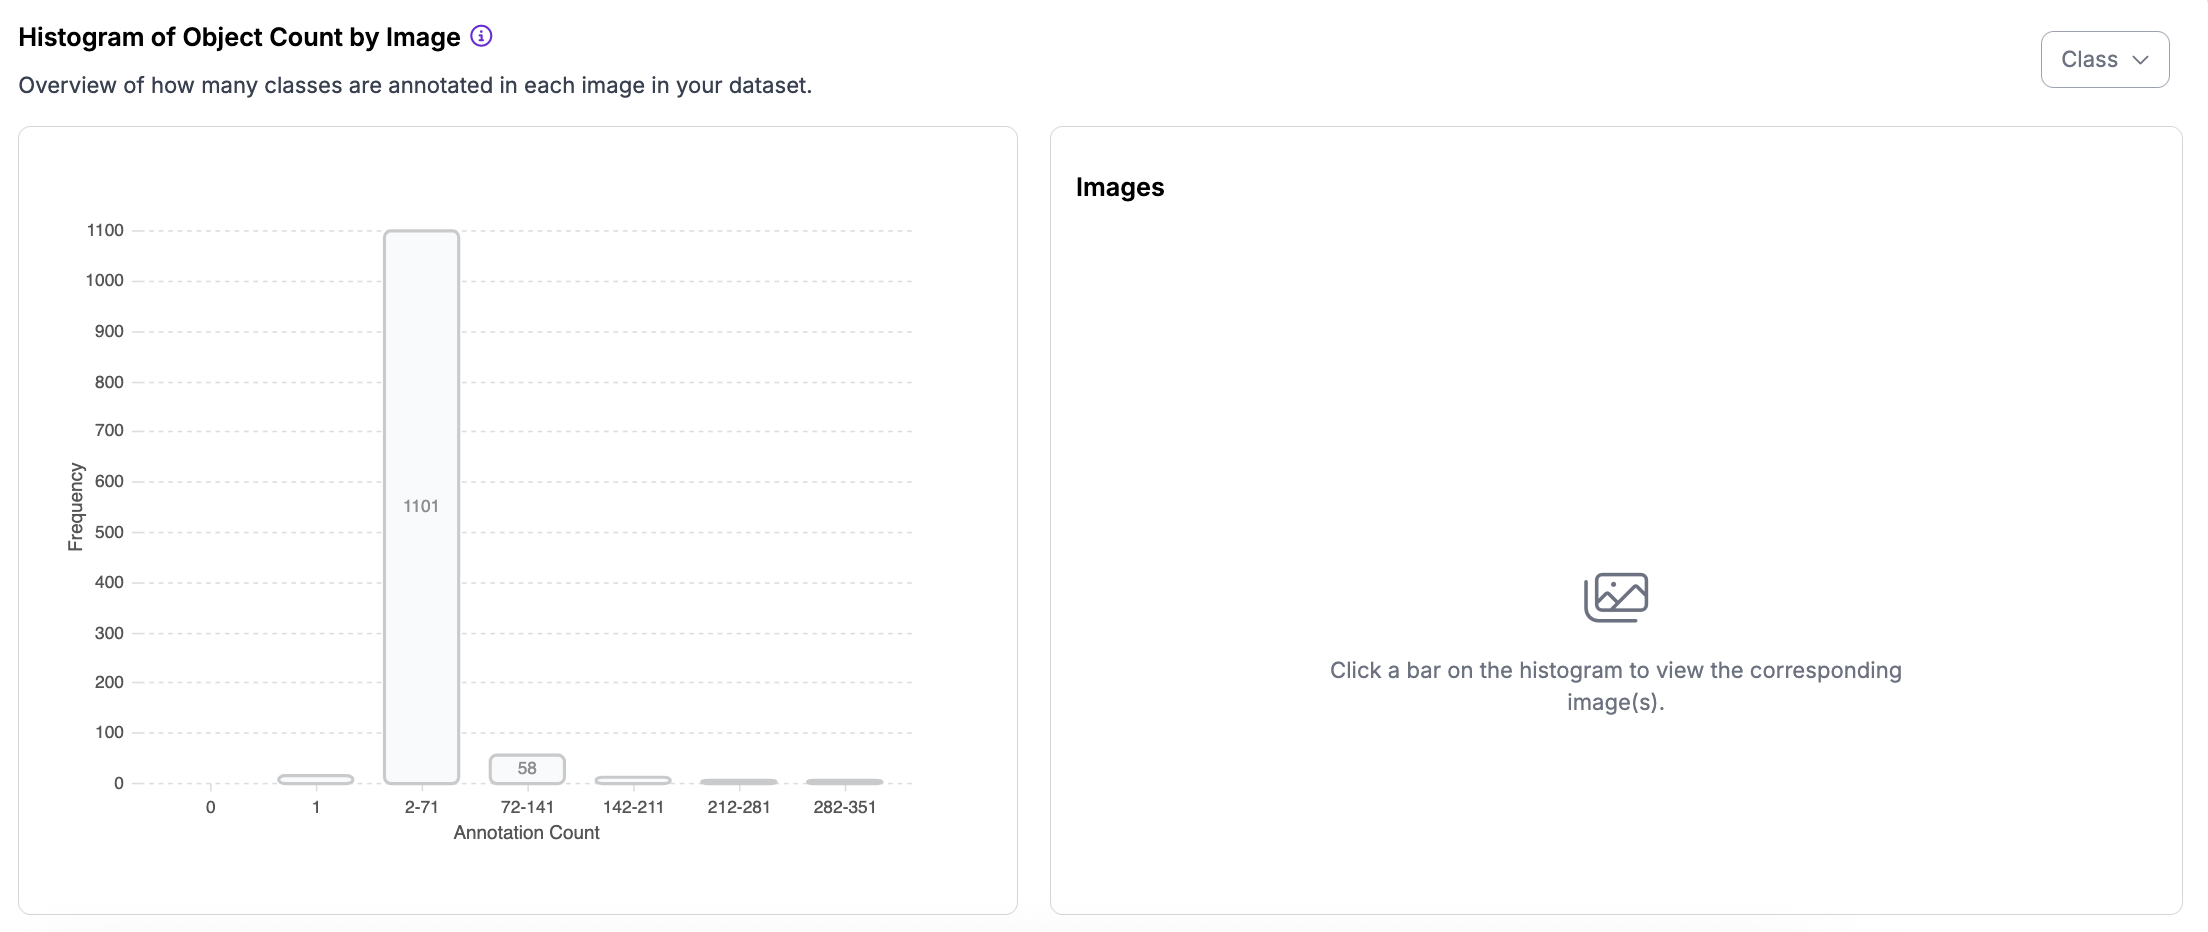Click the 'Annotation Count' axis title
Image resolution: width=2208 pixels, height=932 pixels.
point(526,833)
